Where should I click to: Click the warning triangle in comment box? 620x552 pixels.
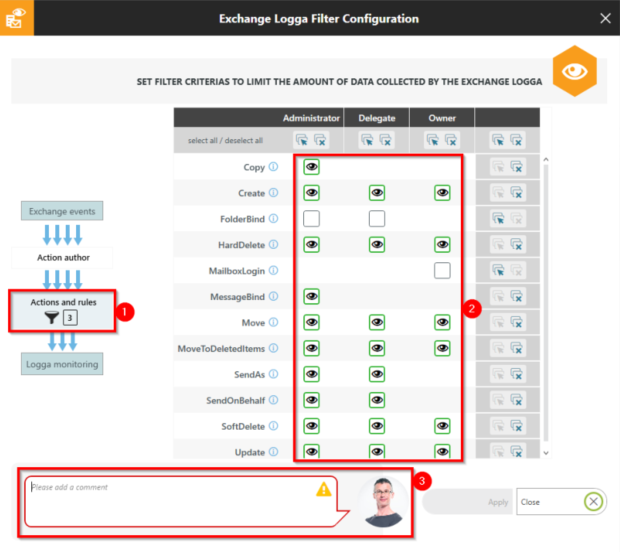323,490
